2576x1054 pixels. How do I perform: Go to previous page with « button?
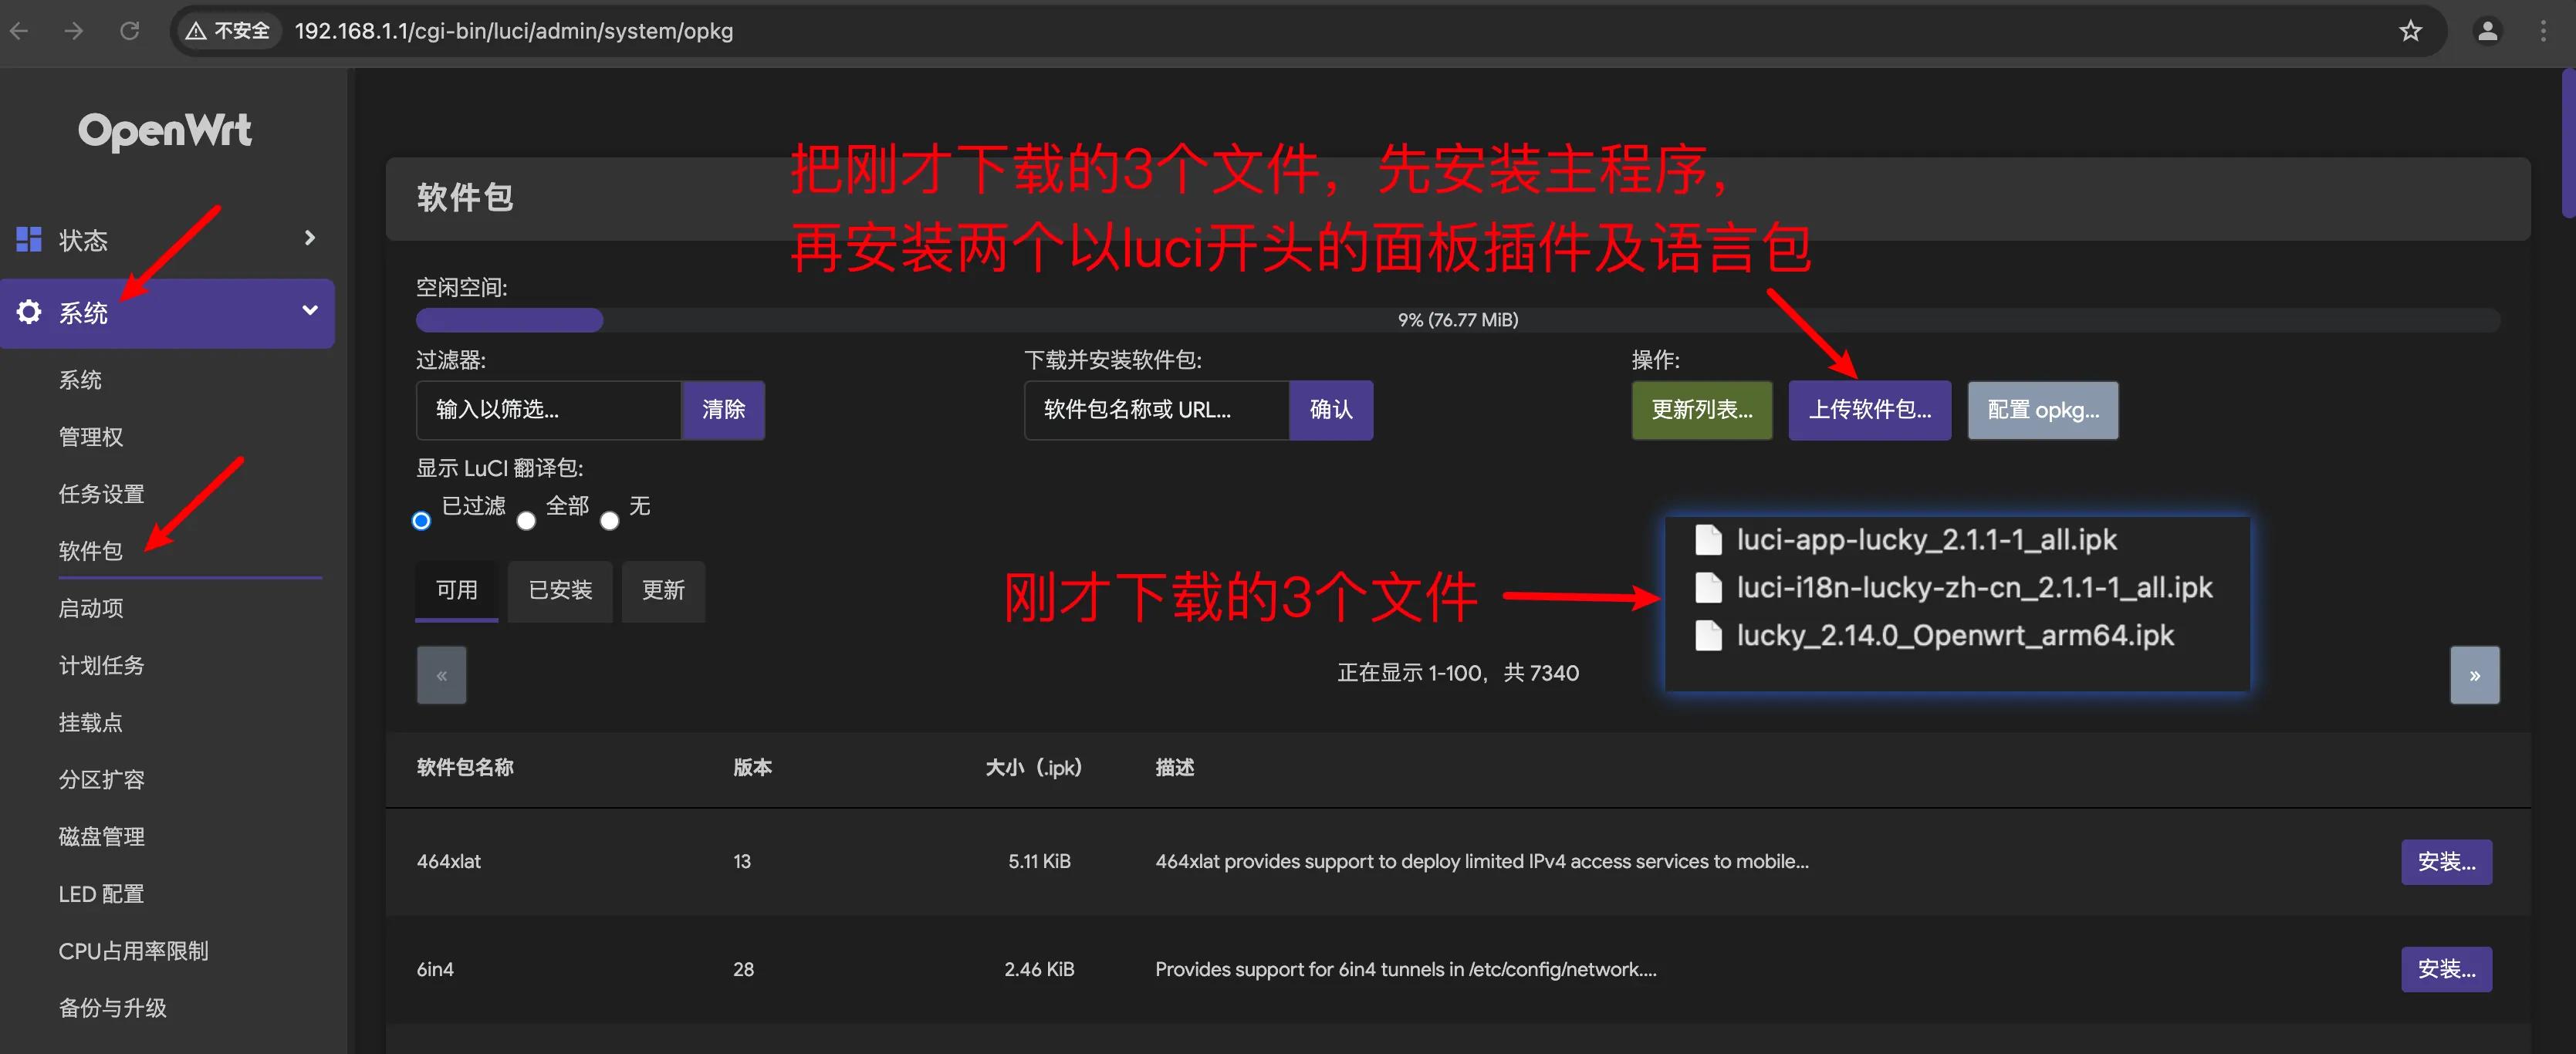(x=441, y=675)
